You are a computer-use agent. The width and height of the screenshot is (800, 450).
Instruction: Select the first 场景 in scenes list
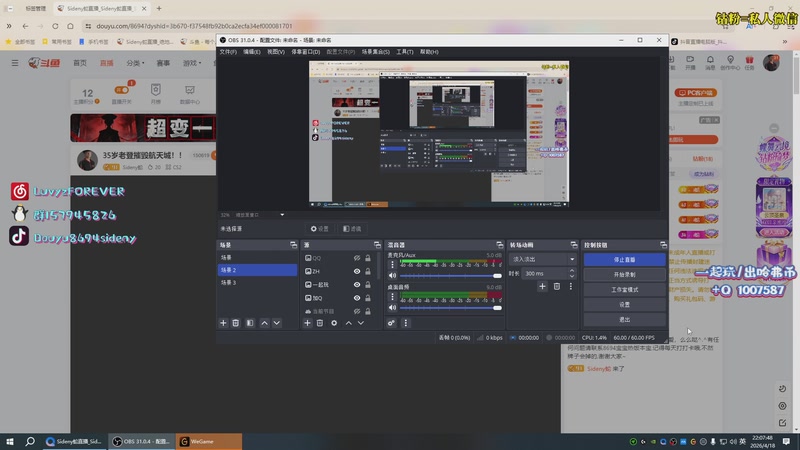coord(257,258)
